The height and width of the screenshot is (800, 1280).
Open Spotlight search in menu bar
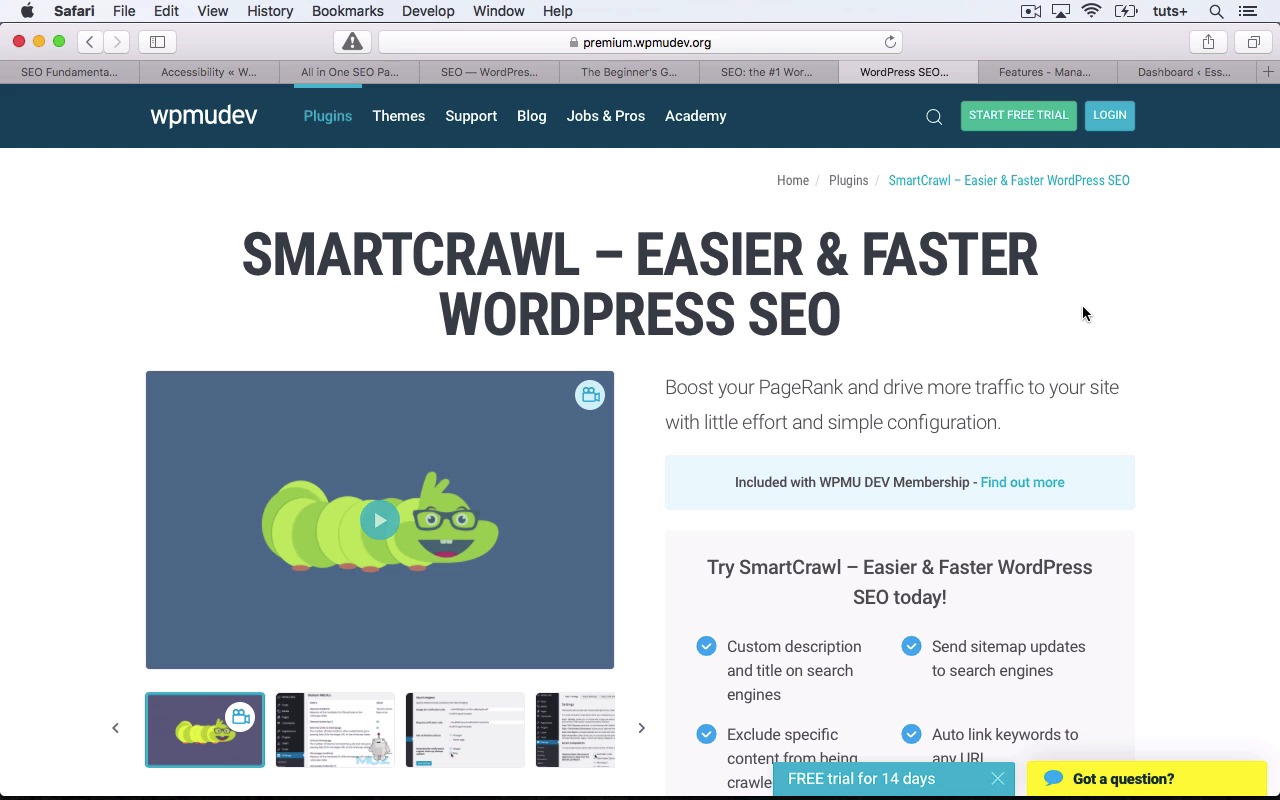pos(1216,11)
